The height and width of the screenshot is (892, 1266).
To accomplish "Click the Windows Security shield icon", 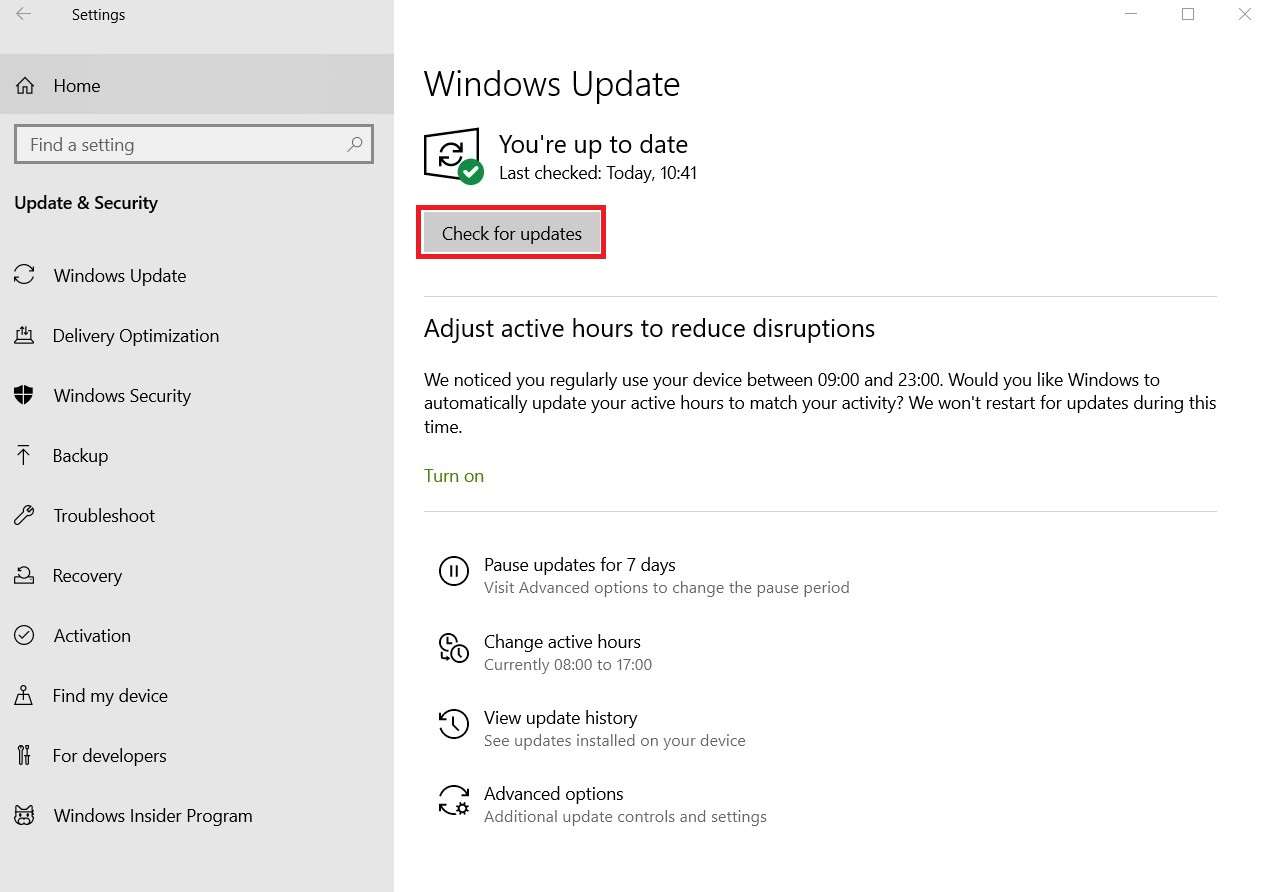I will (x=24, y=395).
